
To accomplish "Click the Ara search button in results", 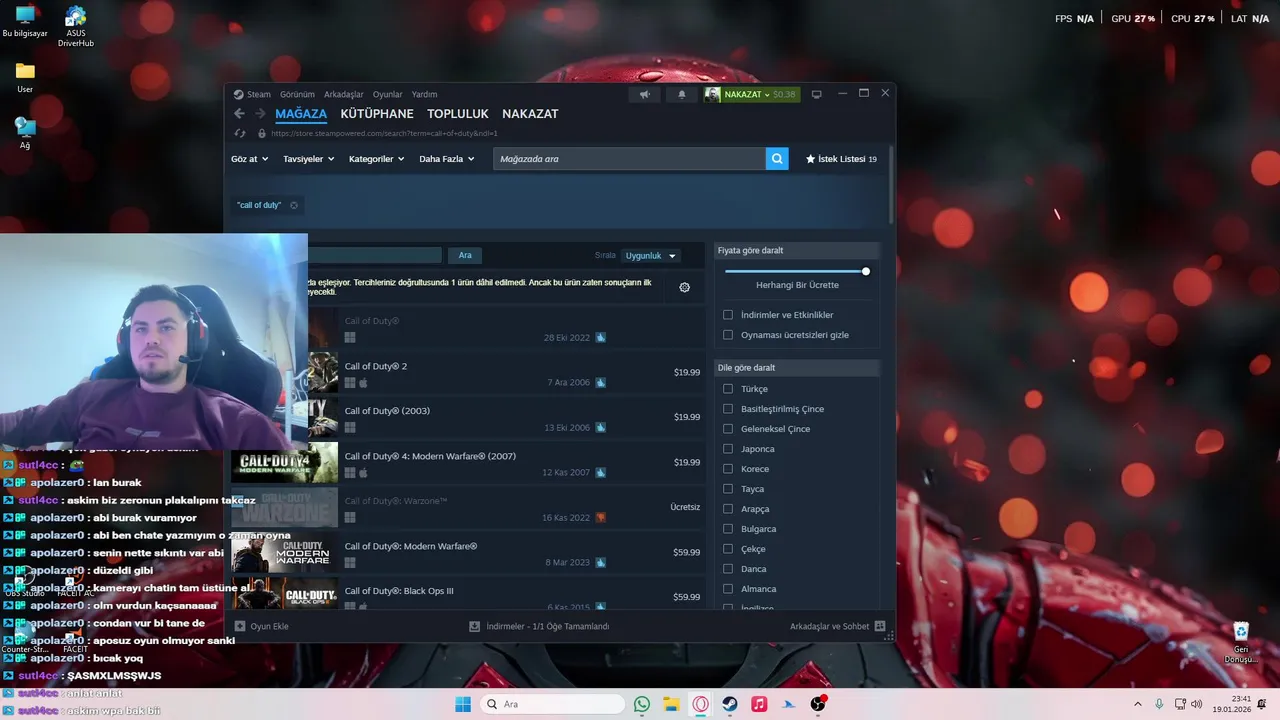I will (x=465, y=256).
